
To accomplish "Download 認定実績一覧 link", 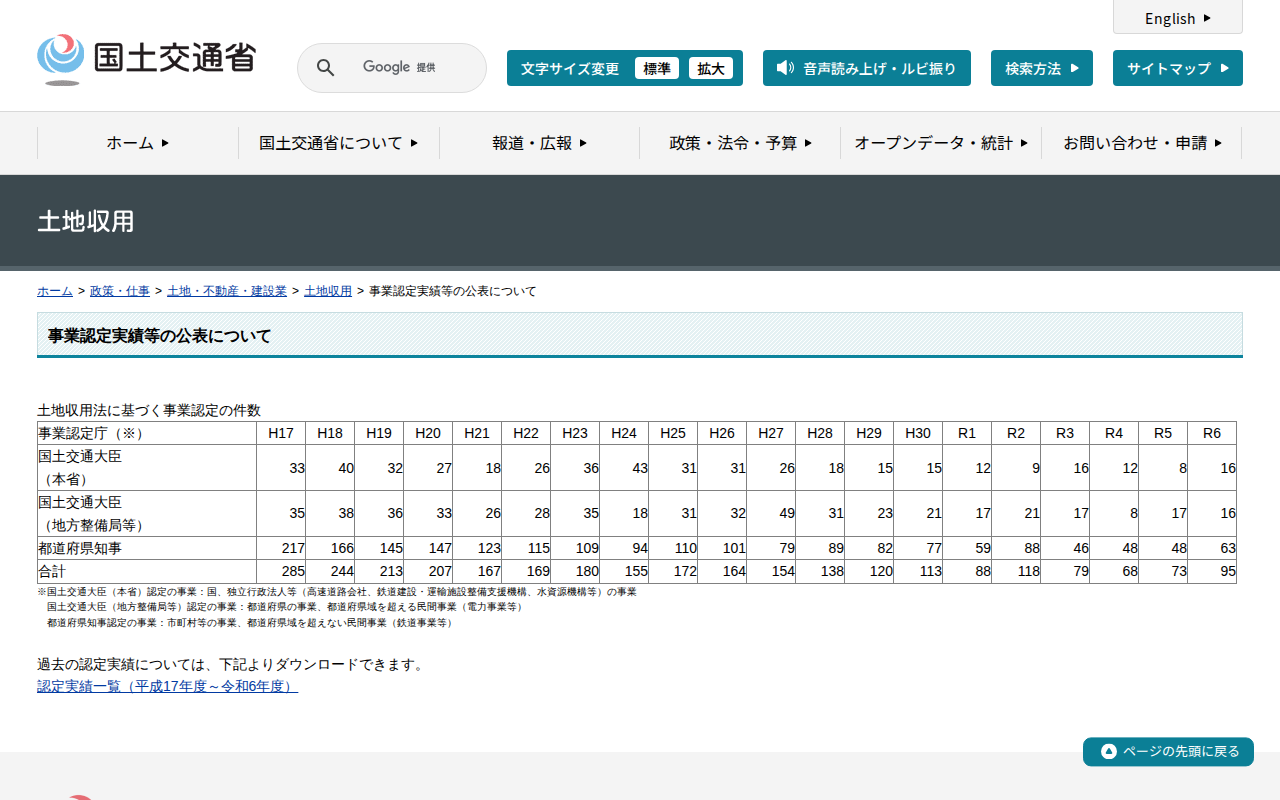I will (x=167, y=686).
